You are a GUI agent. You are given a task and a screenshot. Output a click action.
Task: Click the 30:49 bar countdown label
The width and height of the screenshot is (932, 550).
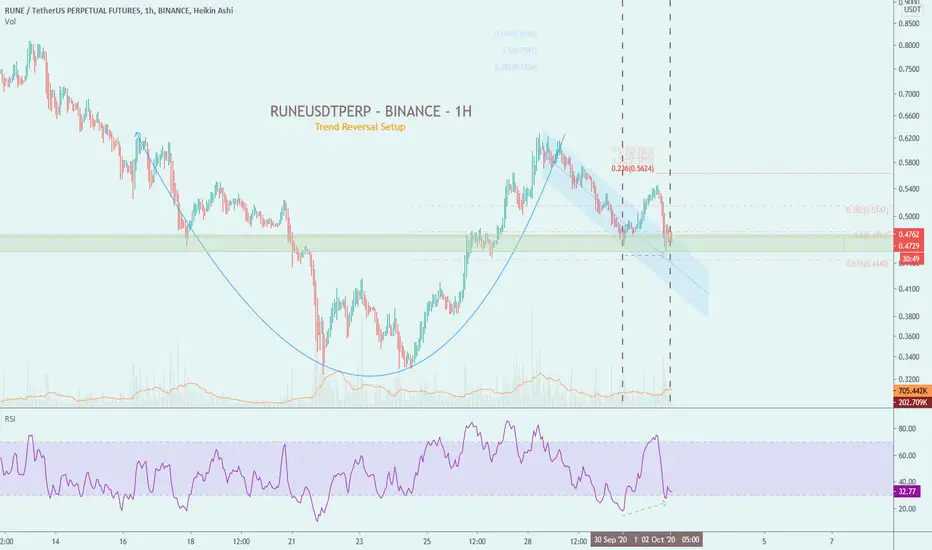910,259
